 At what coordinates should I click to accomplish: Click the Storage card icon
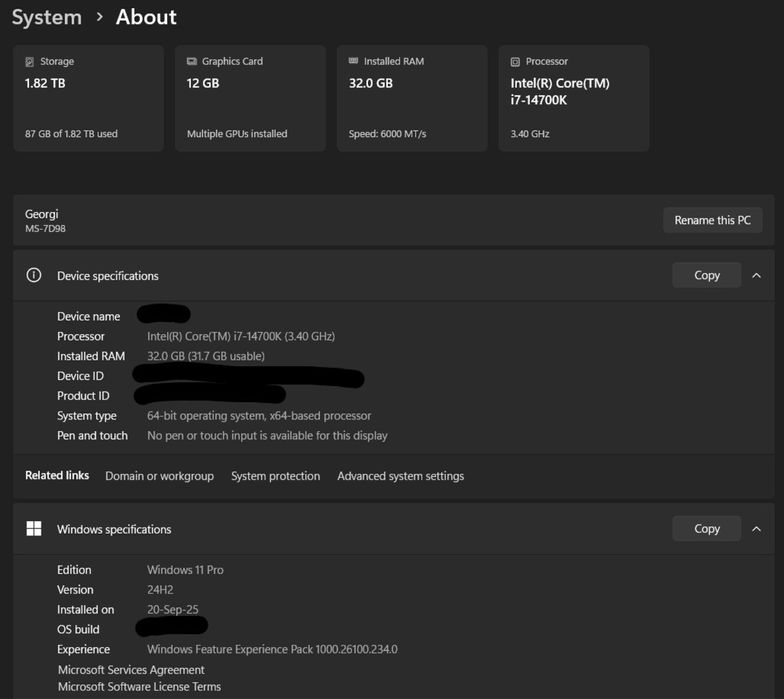30,62
